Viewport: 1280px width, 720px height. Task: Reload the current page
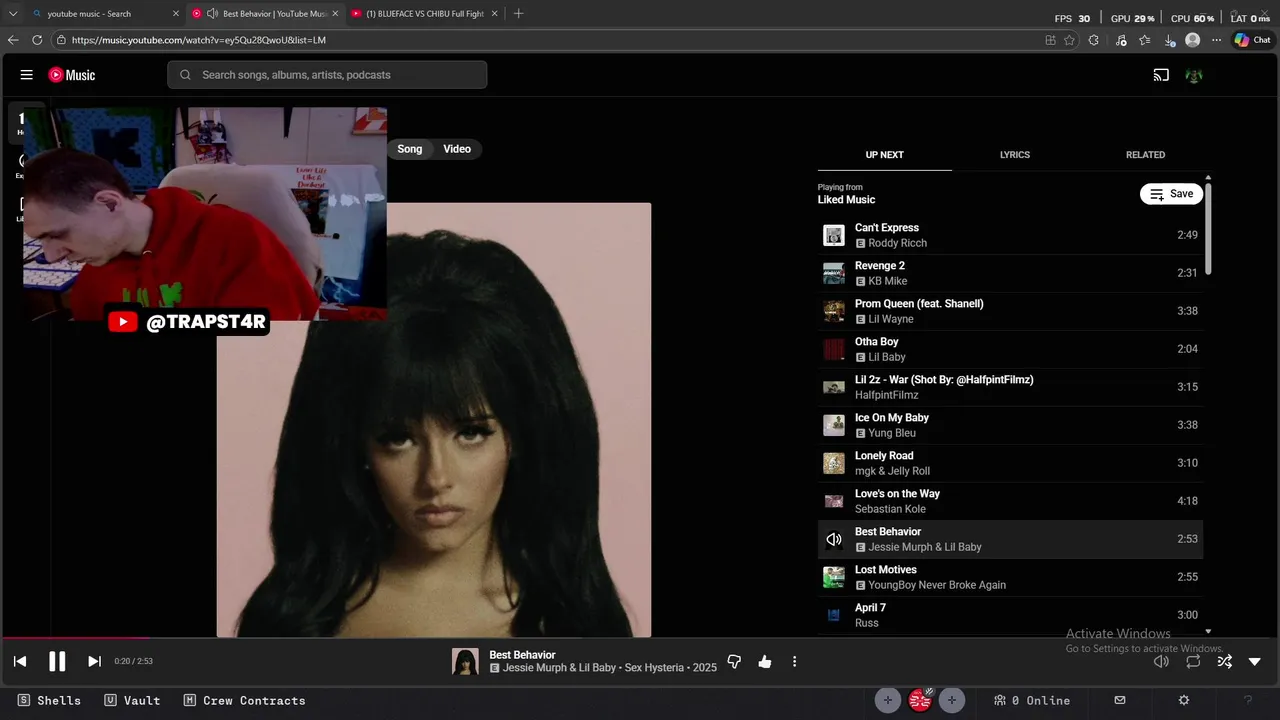(x=37, y=40)
